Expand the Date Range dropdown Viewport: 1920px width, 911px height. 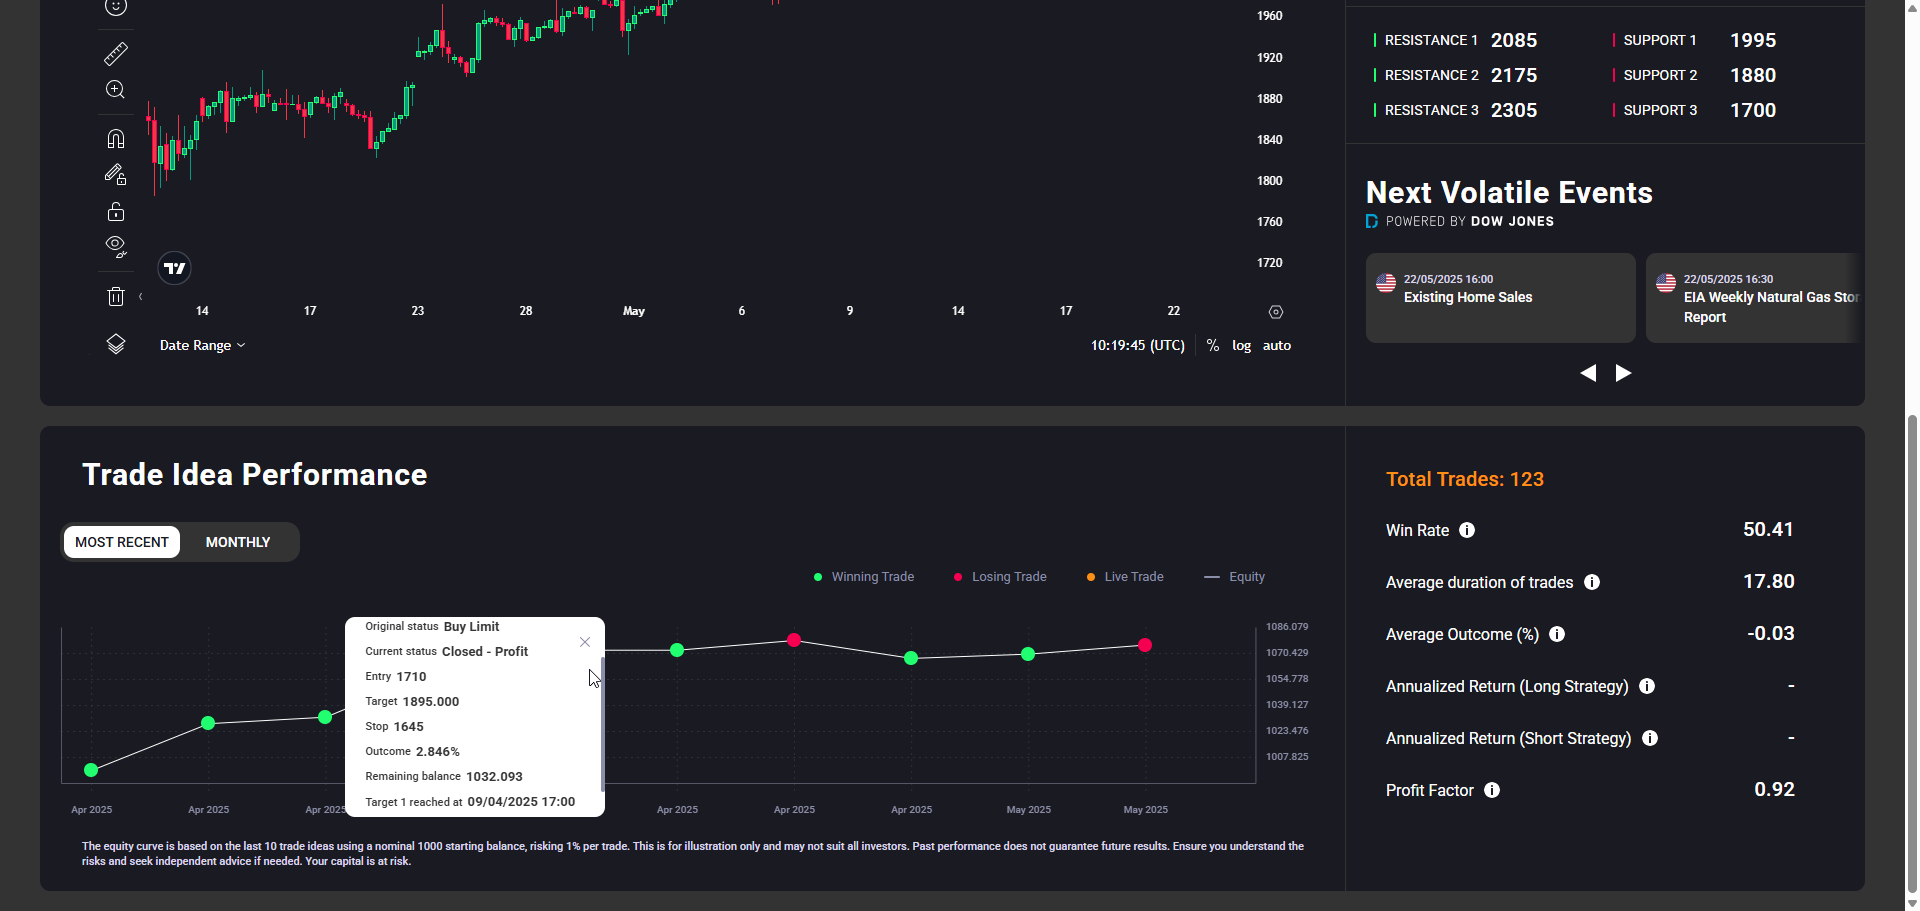tap(202, 345)
